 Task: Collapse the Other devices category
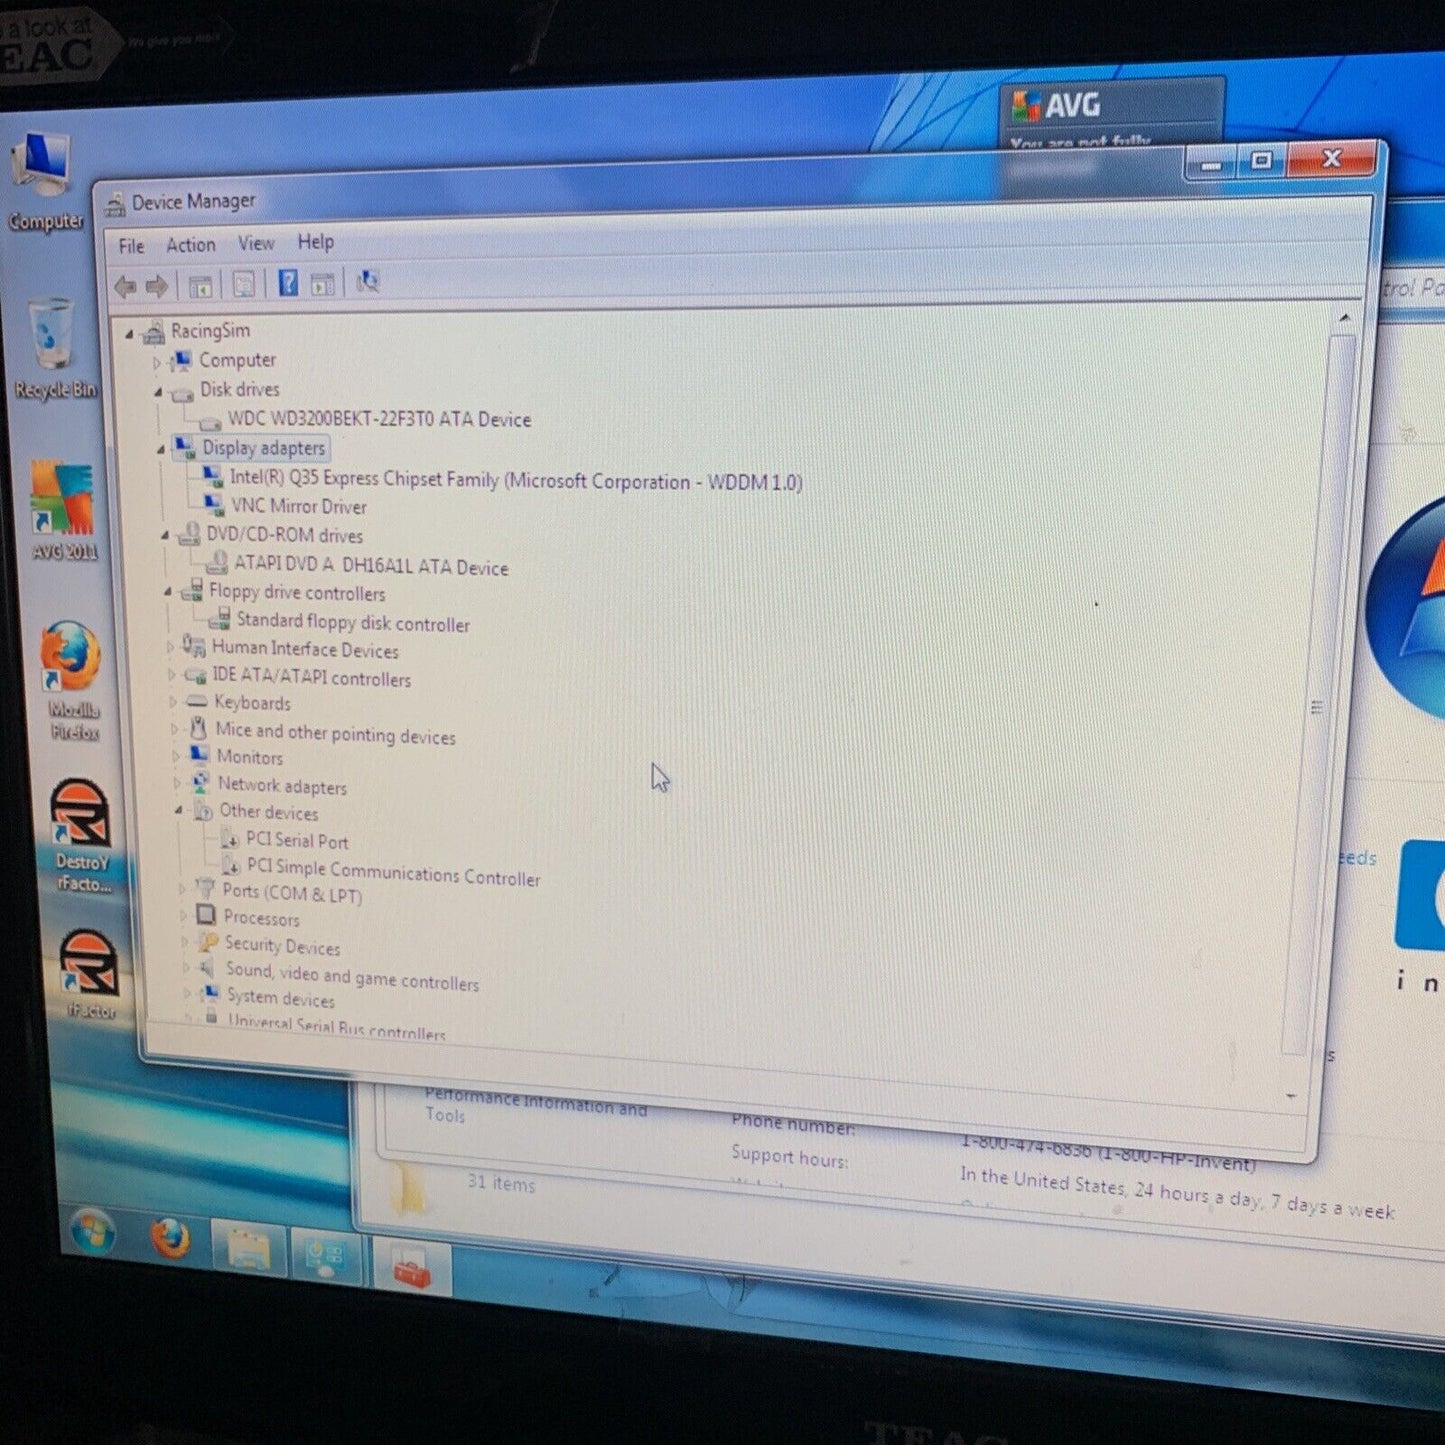pos(179,810)
